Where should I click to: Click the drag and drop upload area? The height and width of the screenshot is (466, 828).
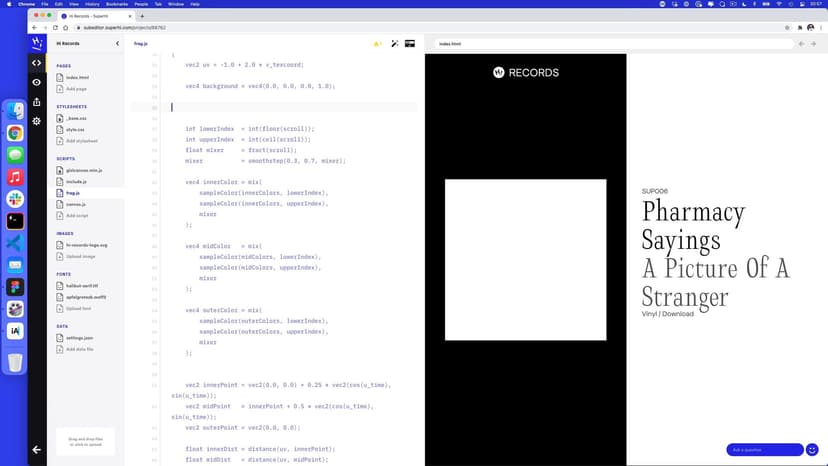pos(85,441)
